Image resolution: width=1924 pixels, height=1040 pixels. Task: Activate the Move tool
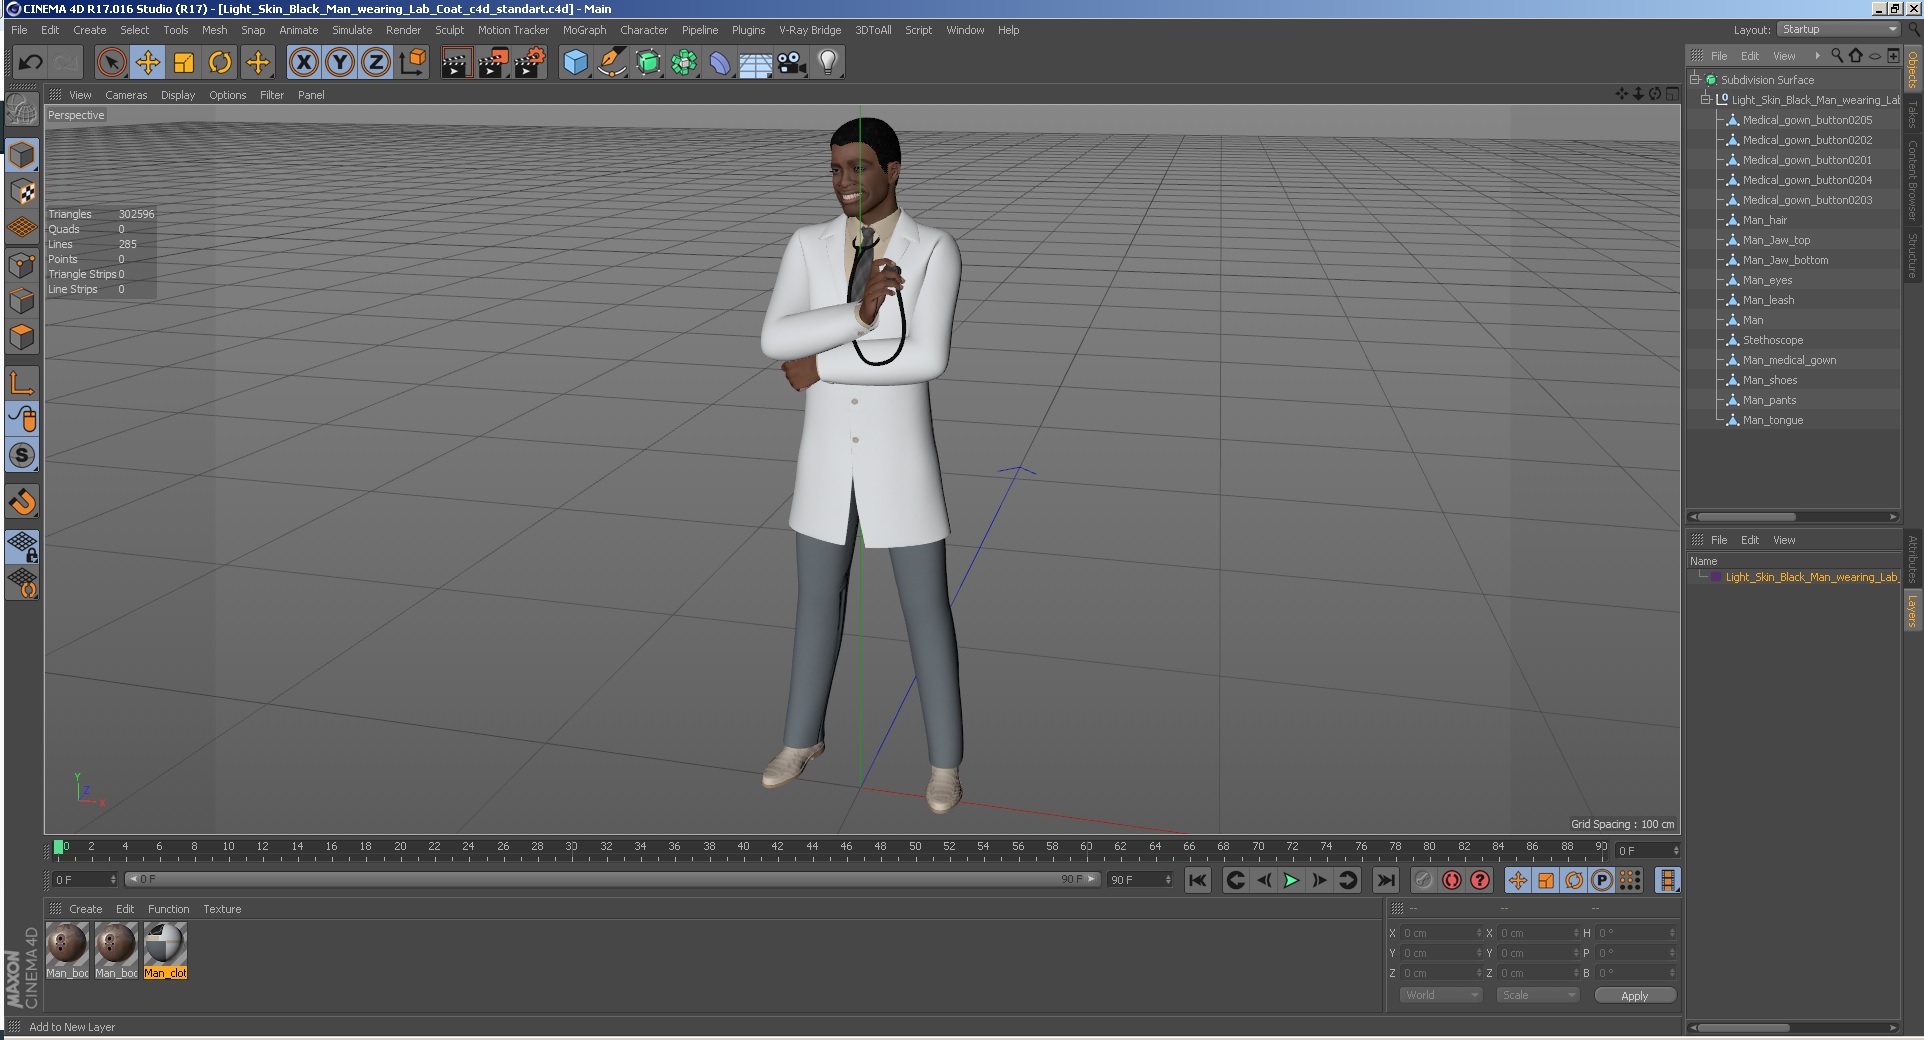[148, 63]
